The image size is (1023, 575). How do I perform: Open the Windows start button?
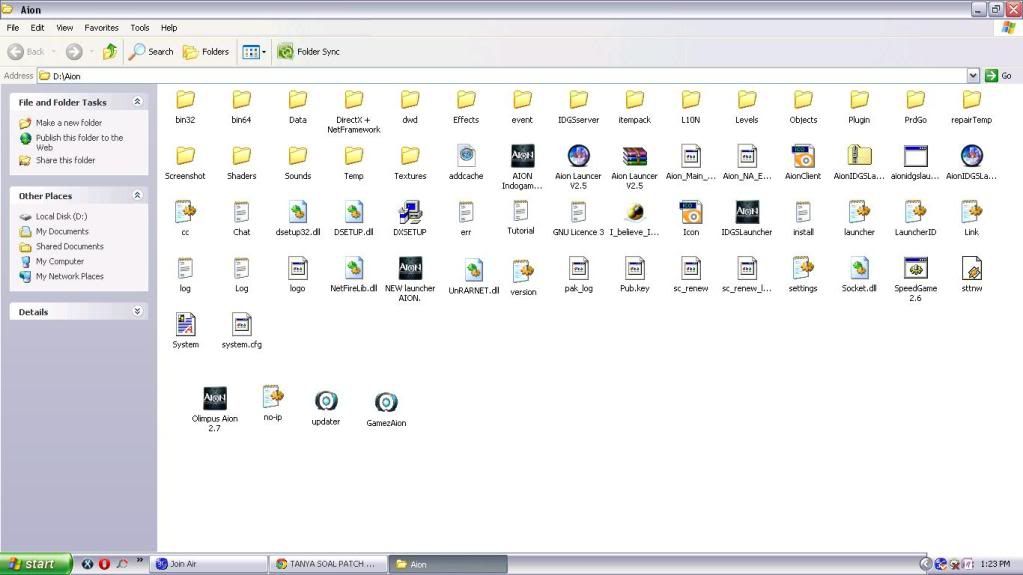[x=37, y=564]
